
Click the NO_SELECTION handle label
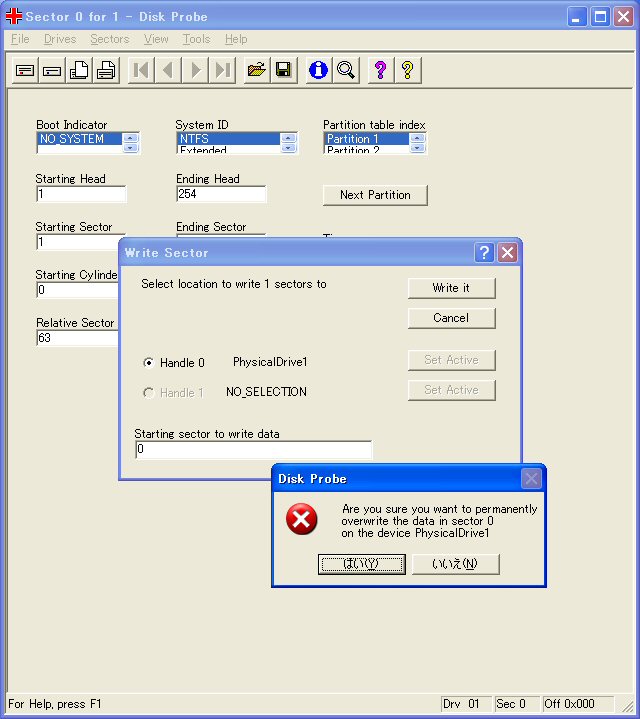[x=266, y=392]
